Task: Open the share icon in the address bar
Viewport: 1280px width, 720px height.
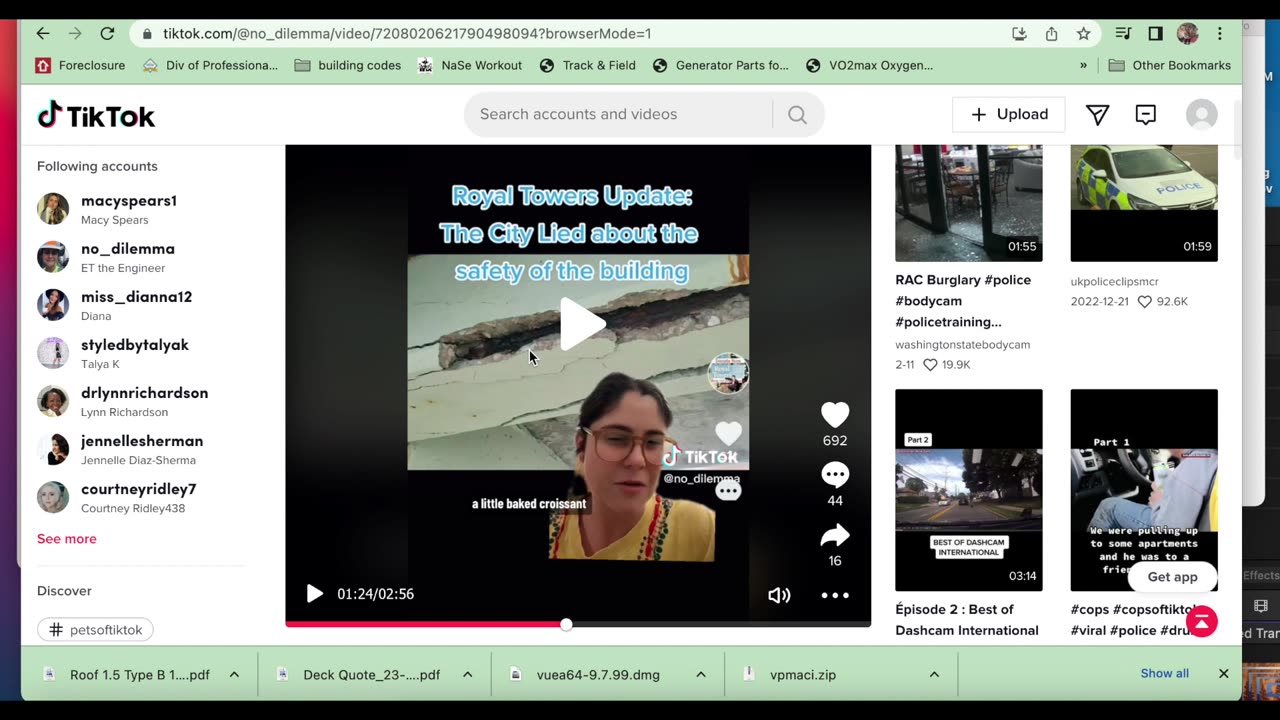Action: coord(1051,33)
